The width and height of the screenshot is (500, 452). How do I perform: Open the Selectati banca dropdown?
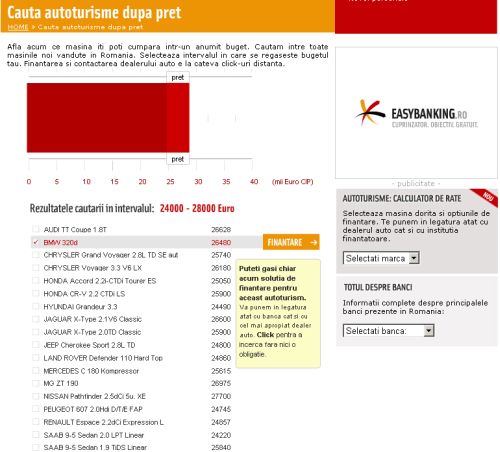coord(388,331)
